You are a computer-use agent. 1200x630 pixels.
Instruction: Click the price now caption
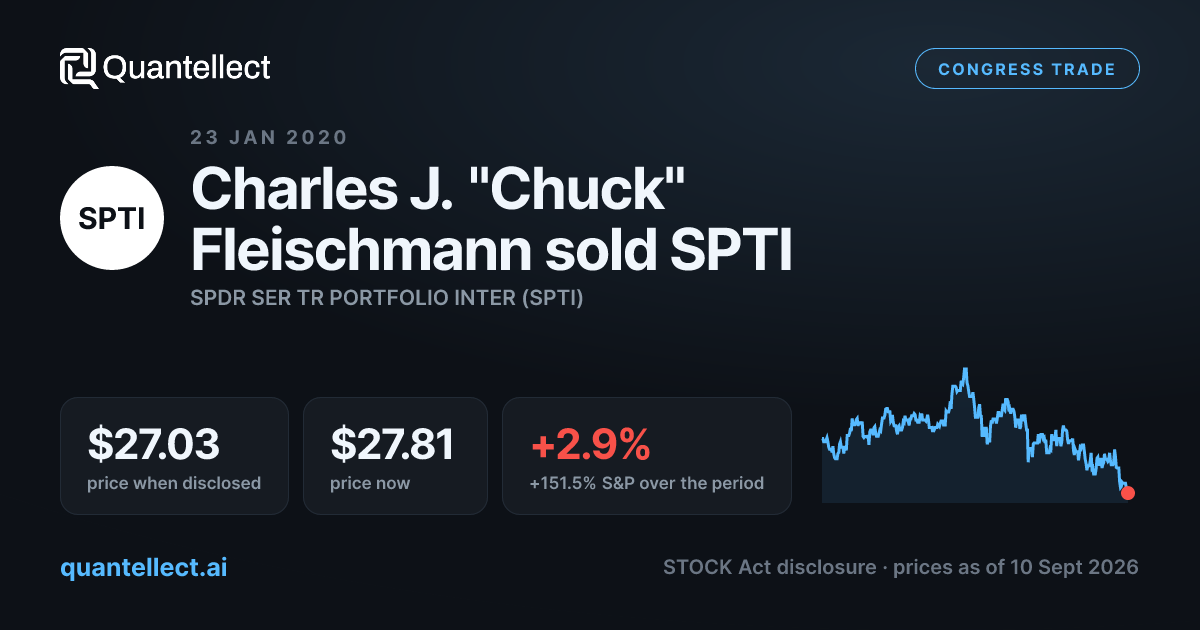pos(370,483)
